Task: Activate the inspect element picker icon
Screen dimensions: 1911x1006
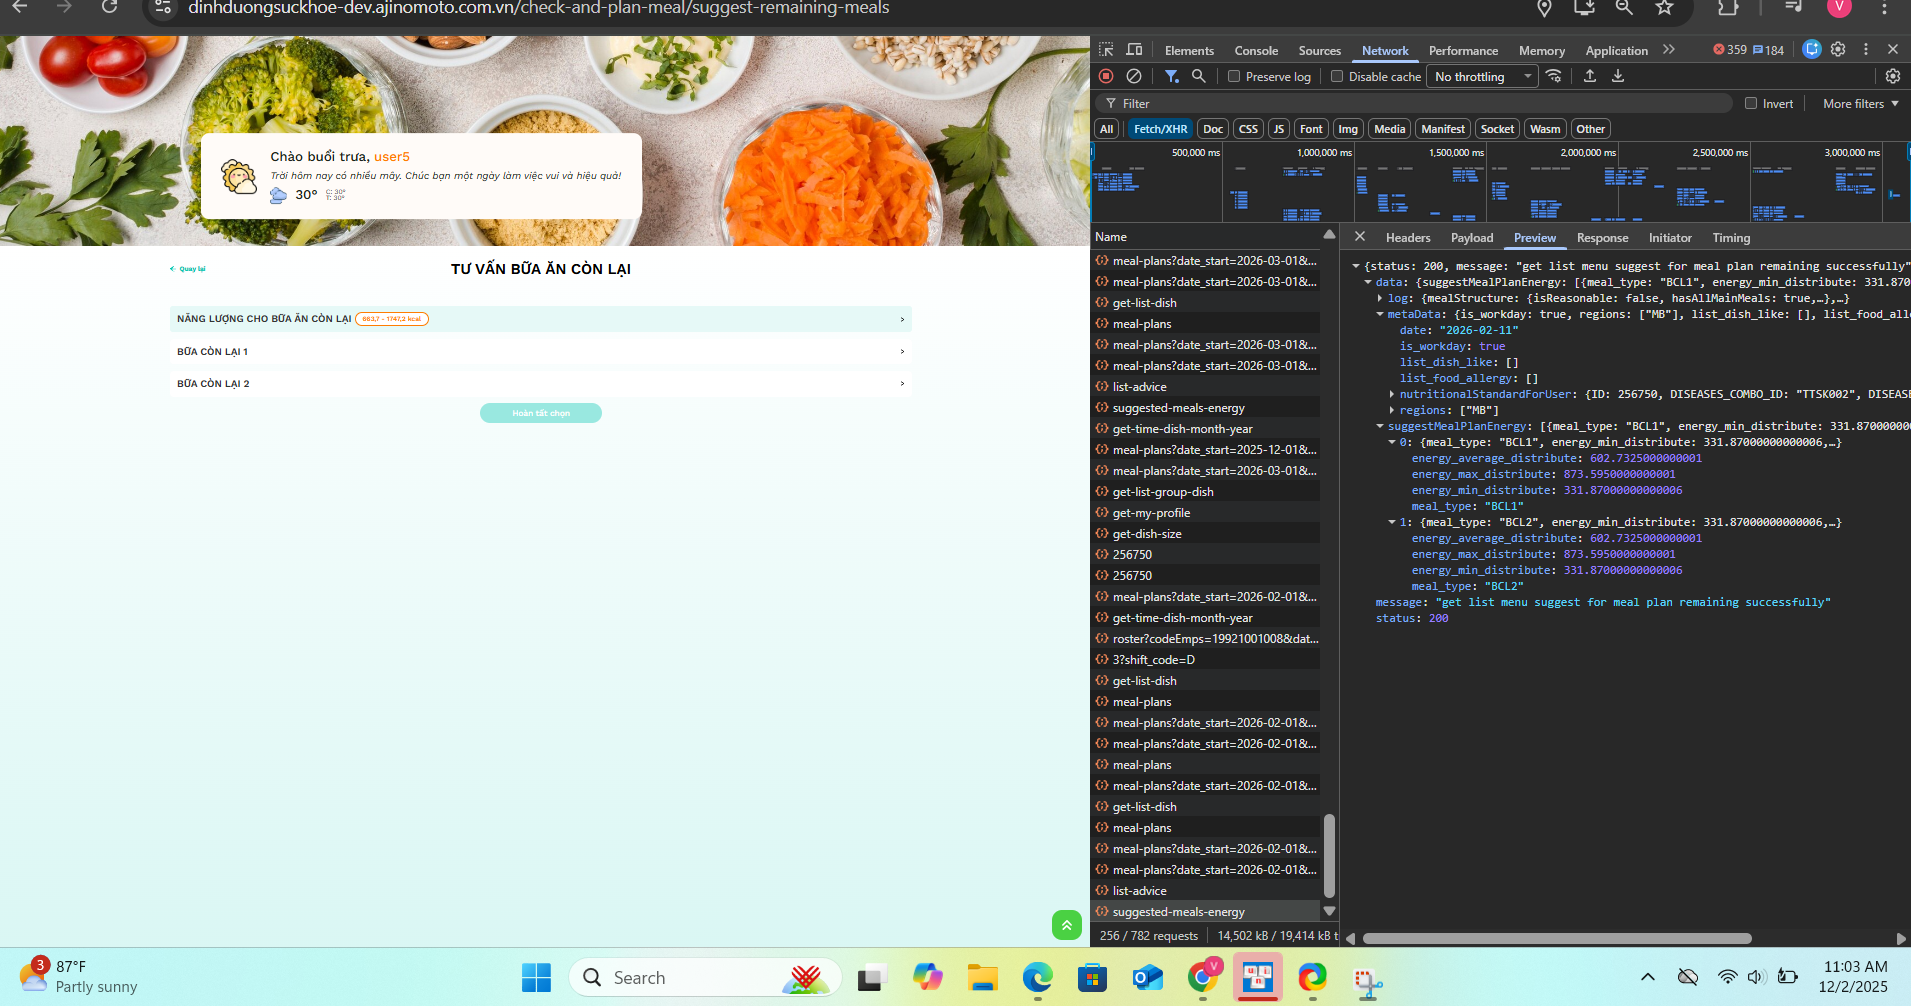Action: point(1106,50)
